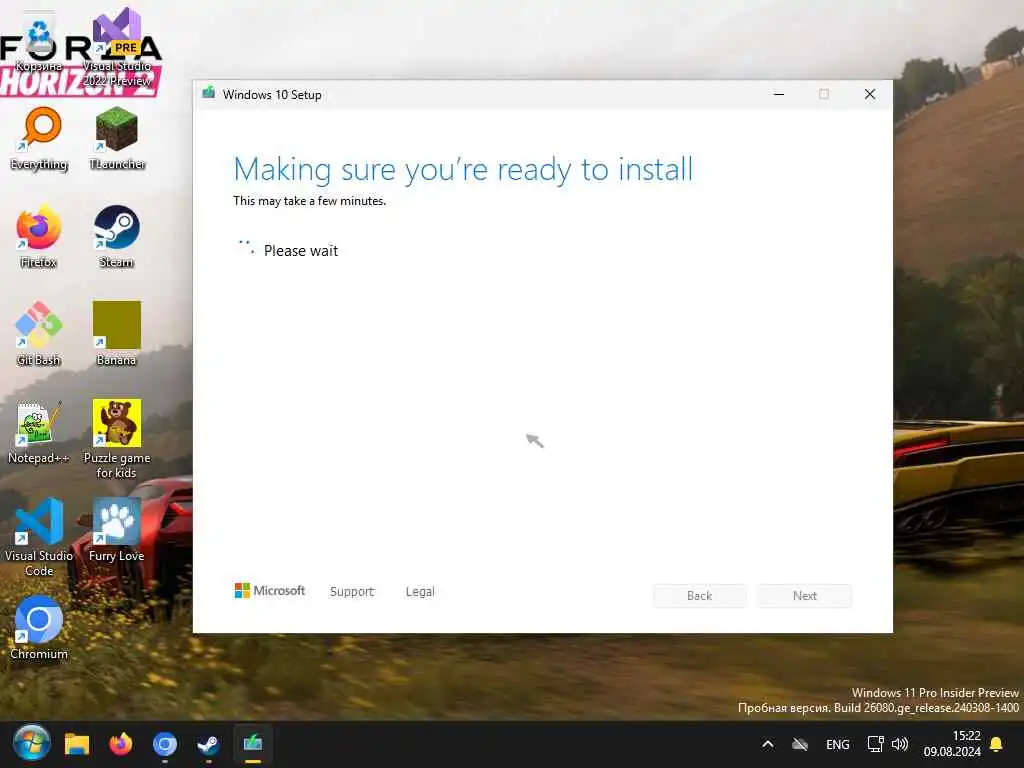Select the Furry Love desktop icon
Image resolution: width=1024 pixels, height=768 pixels.
point(116,530)
